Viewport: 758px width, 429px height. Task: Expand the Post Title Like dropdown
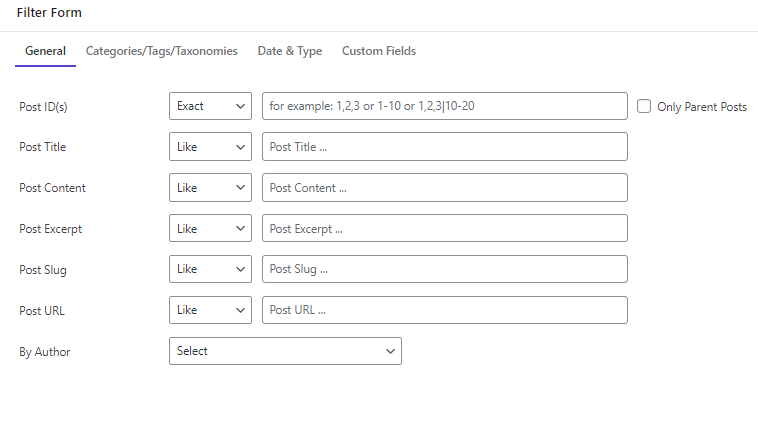click(x=210, y=147)
